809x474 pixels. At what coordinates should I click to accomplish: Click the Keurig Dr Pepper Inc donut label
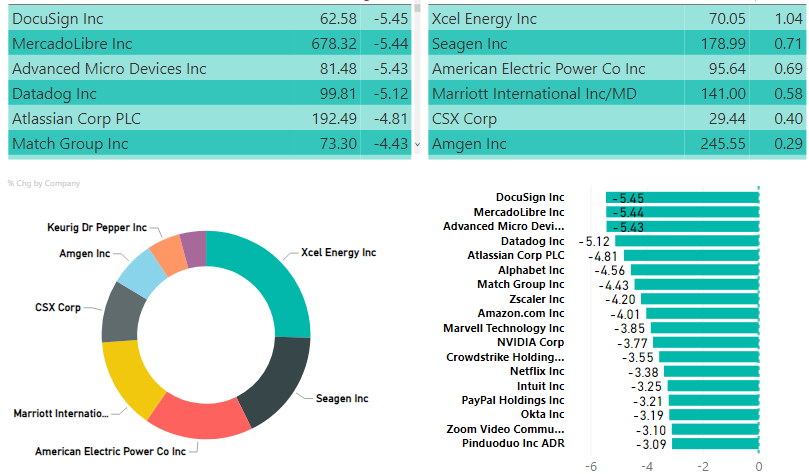tap(97, 227)
